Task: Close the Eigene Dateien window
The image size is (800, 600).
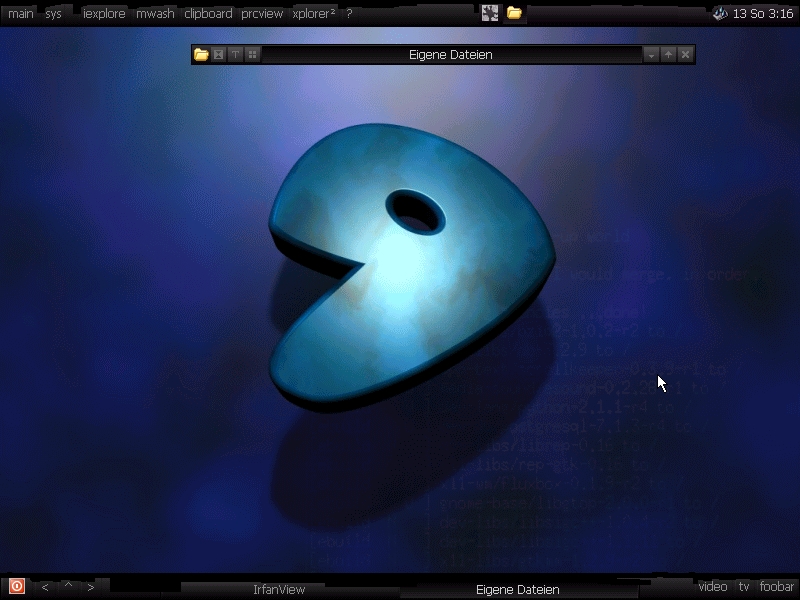Action: pos(686,55)
